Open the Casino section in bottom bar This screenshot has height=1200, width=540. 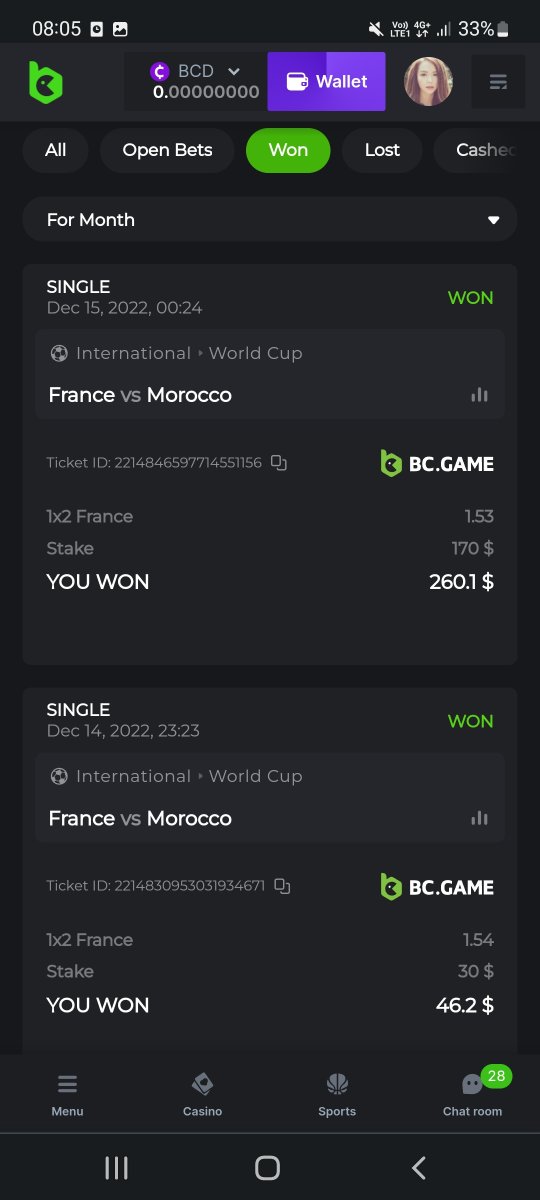202,1094
